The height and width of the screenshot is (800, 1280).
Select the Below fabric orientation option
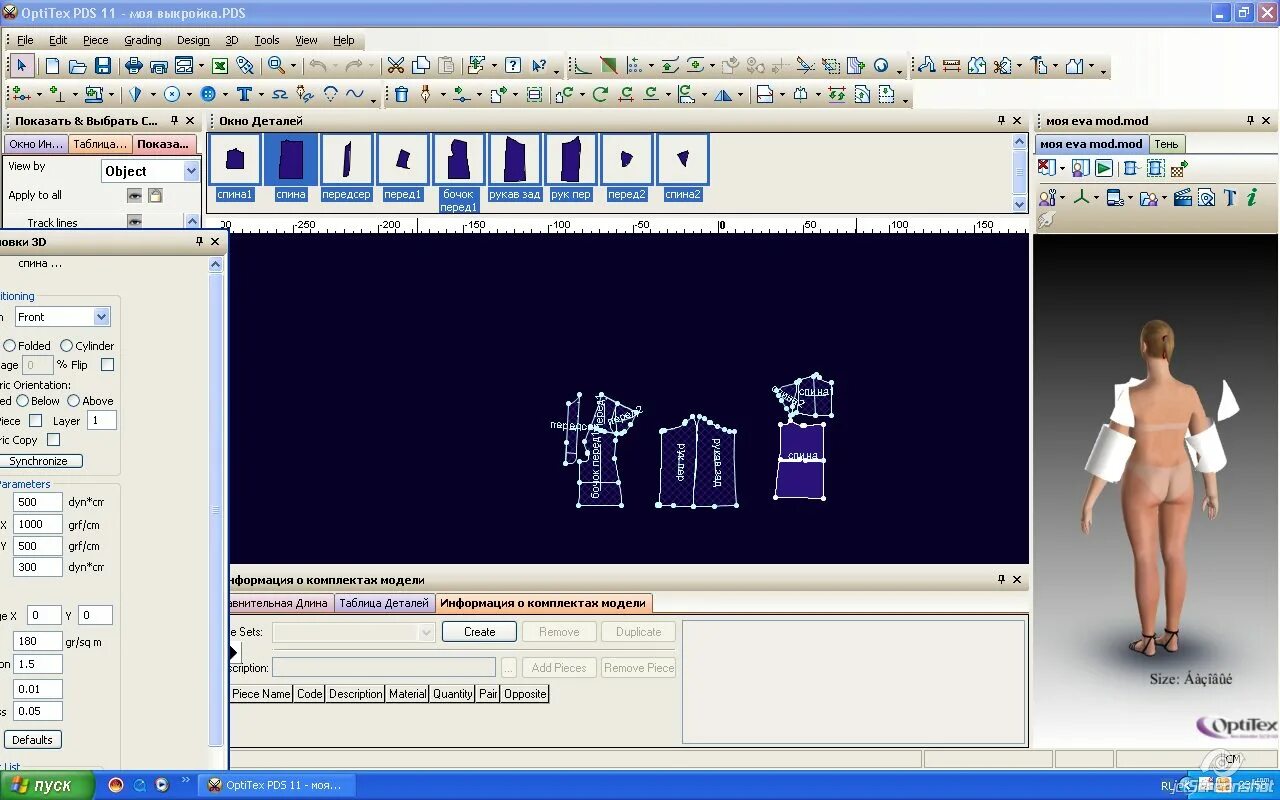point(23,400)
